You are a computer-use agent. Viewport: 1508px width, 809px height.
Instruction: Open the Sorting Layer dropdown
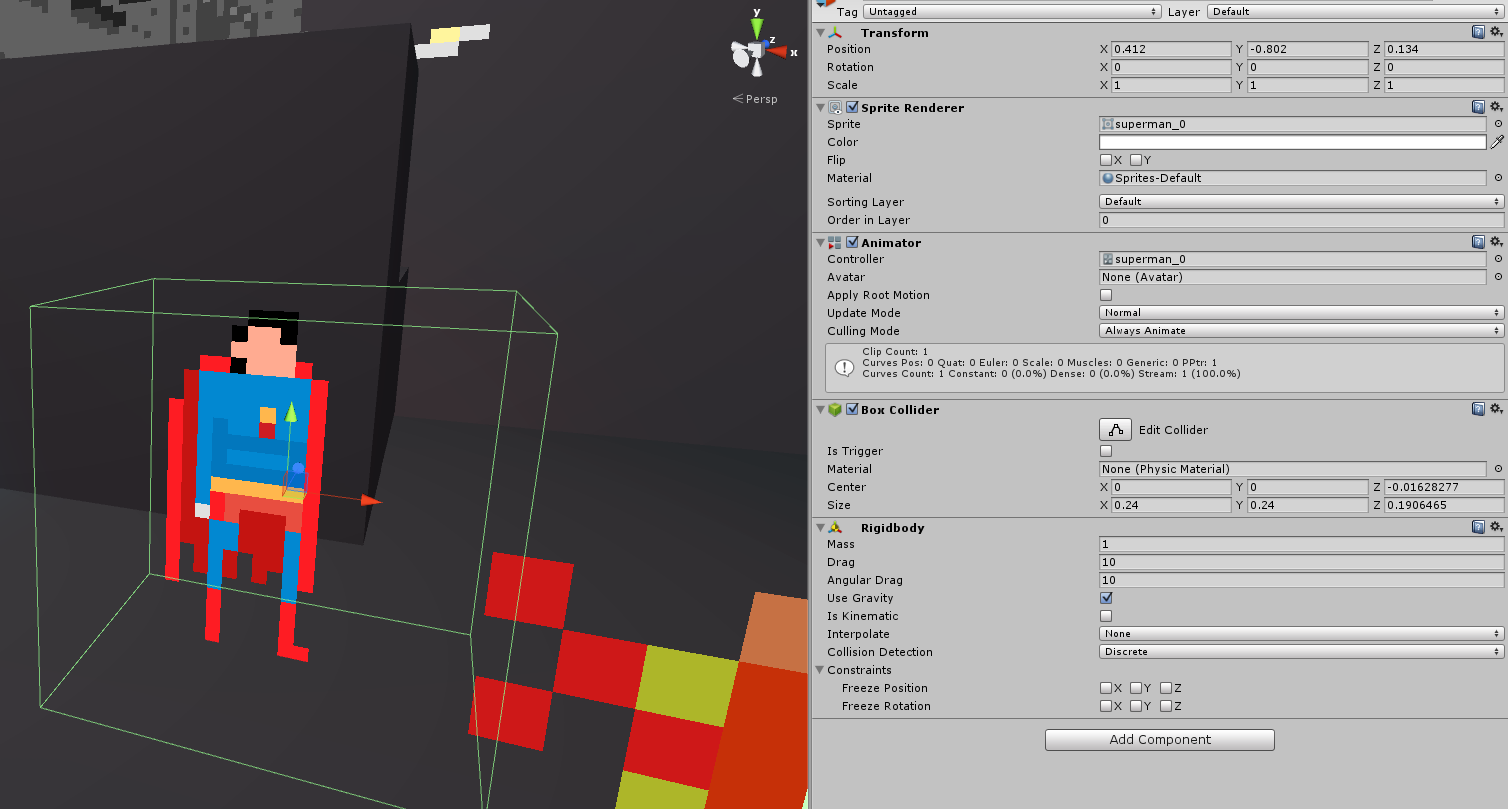pos(1301,202)
